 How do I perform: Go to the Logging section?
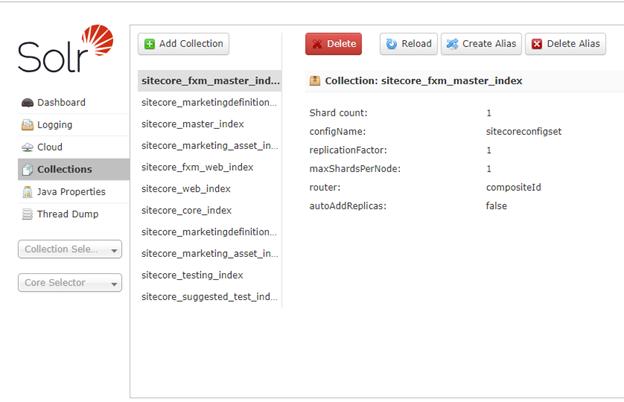74,125
